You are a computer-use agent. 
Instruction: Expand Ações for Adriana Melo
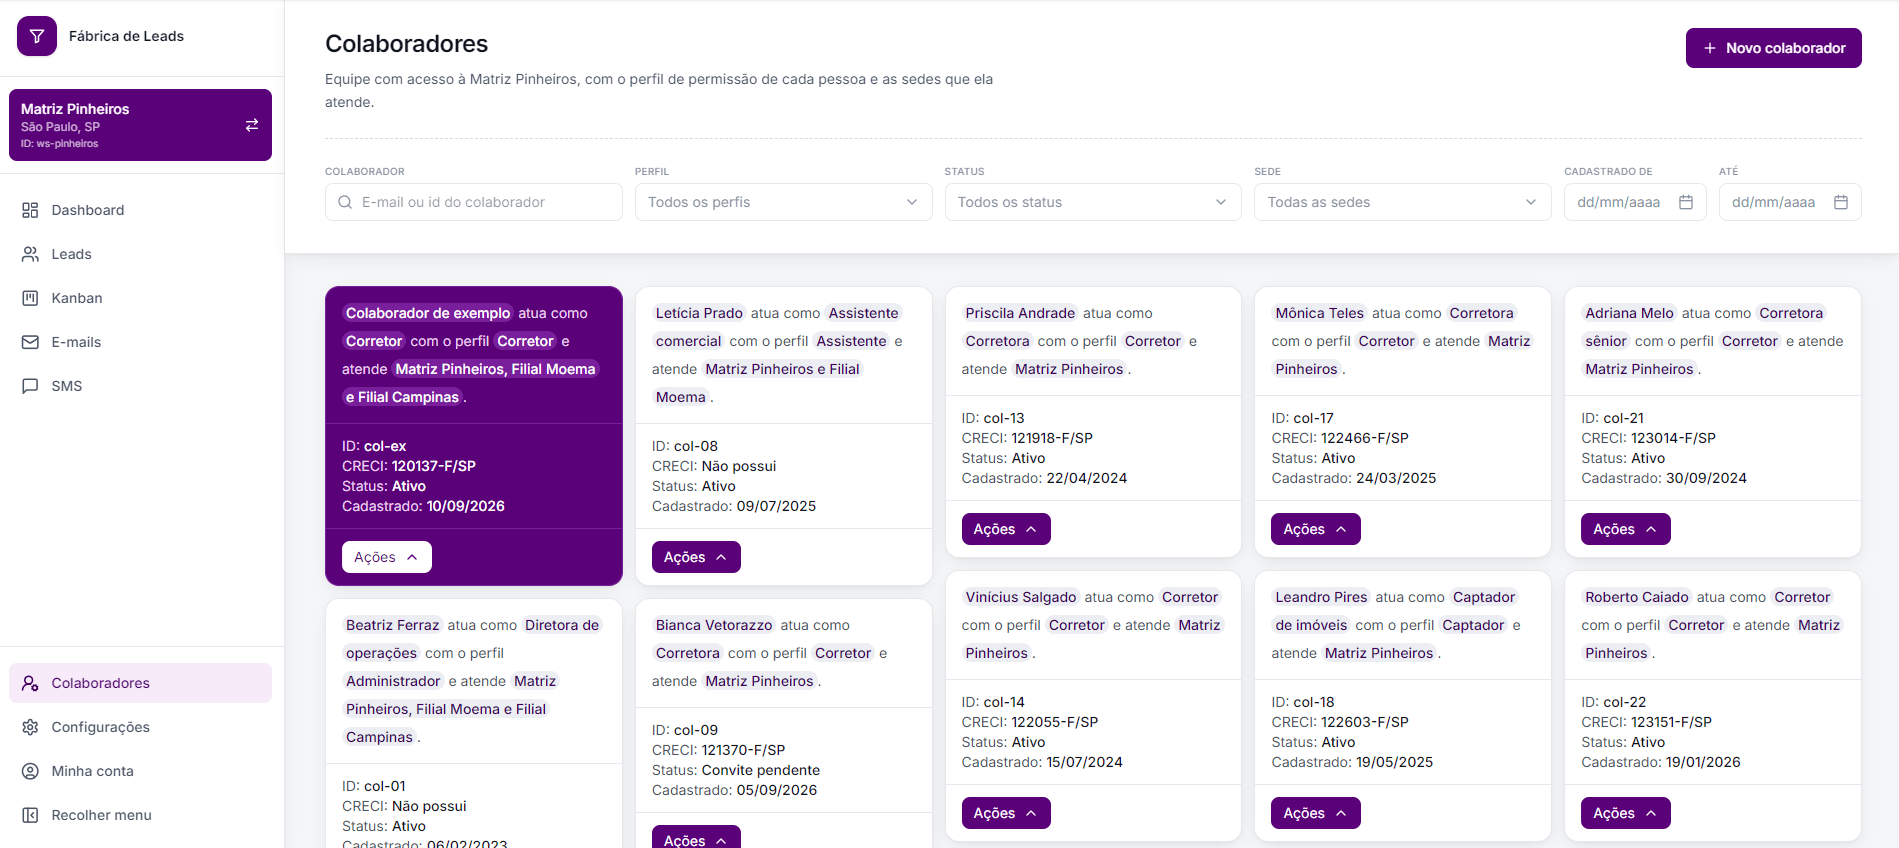(x=1626, y=529)
